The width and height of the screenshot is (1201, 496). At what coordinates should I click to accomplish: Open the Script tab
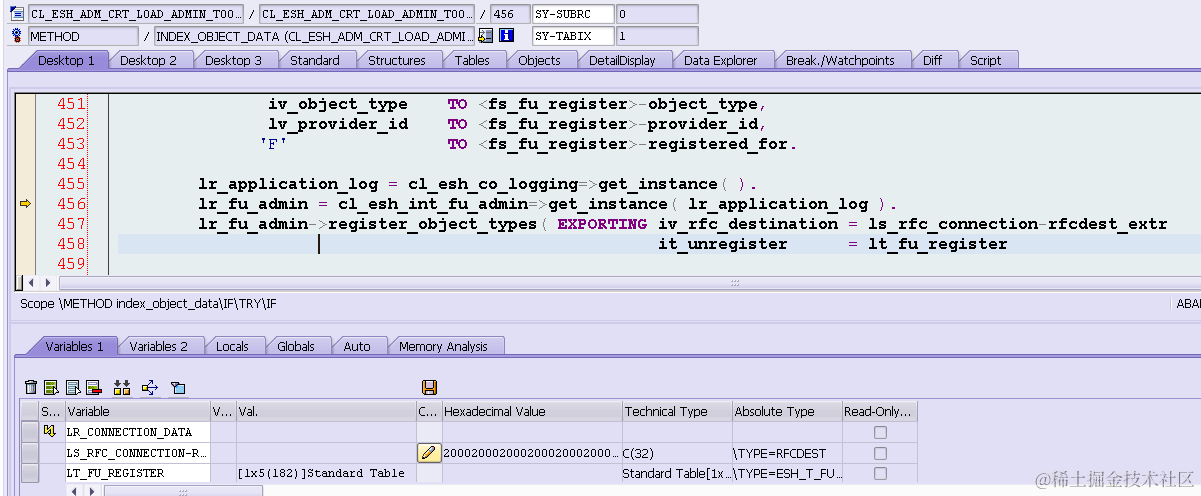pos(985,60)
